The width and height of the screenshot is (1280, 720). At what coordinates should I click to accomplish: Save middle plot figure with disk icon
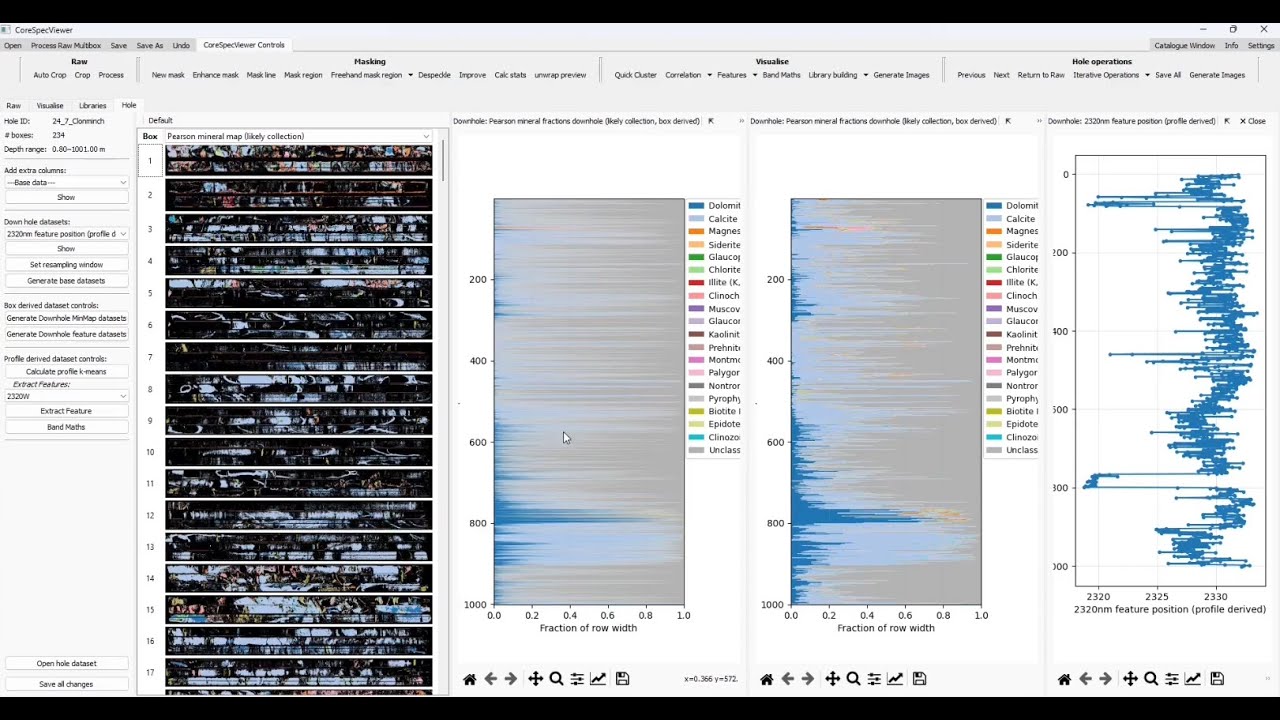click(x=919, y=679)
